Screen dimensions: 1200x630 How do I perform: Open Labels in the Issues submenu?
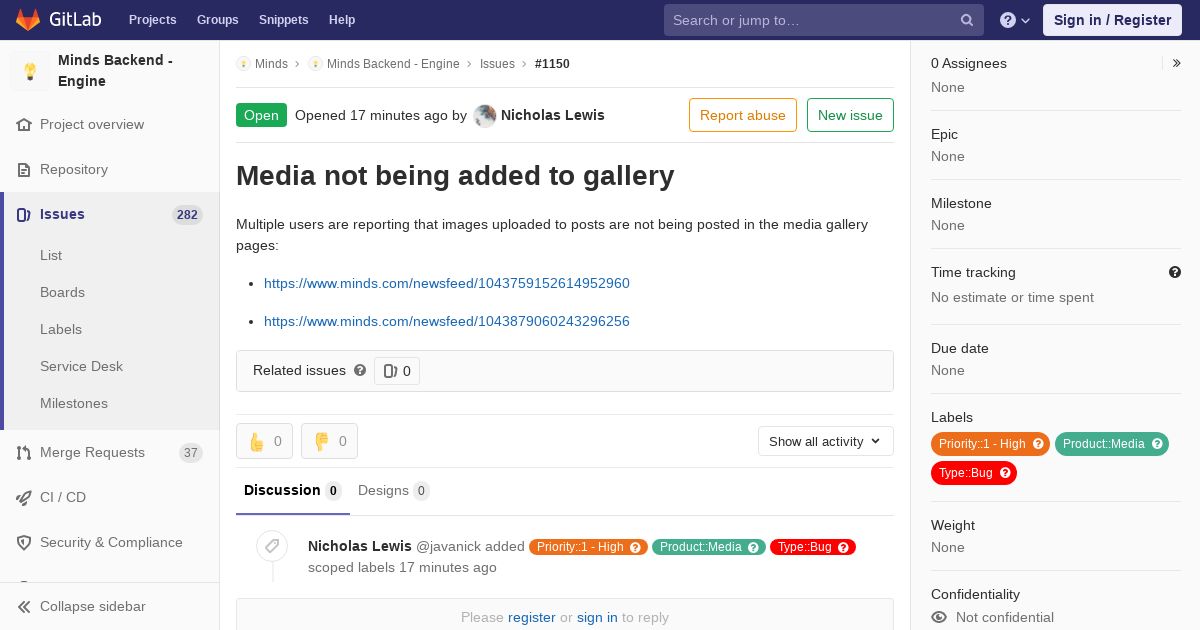pyautogui.click(x=61, y=329)
